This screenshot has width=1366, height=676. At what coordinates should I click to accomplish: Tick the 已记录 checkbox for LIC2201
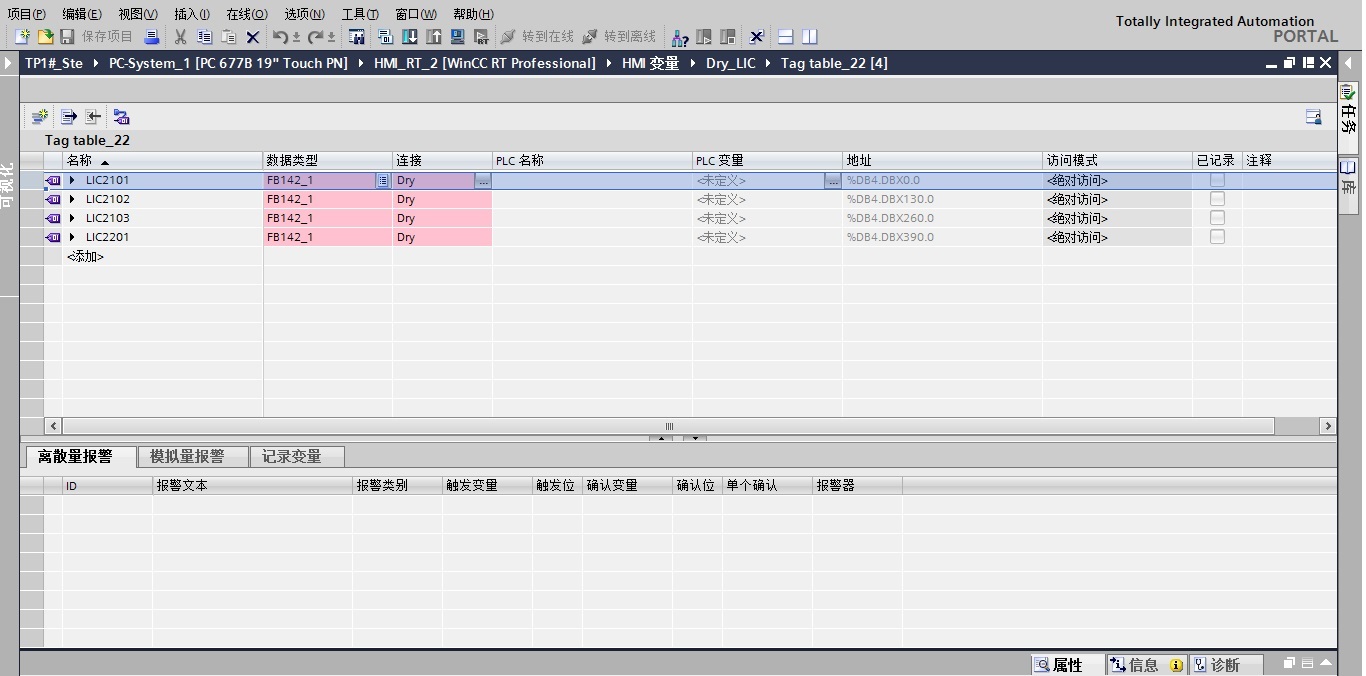coord(1217,237)
